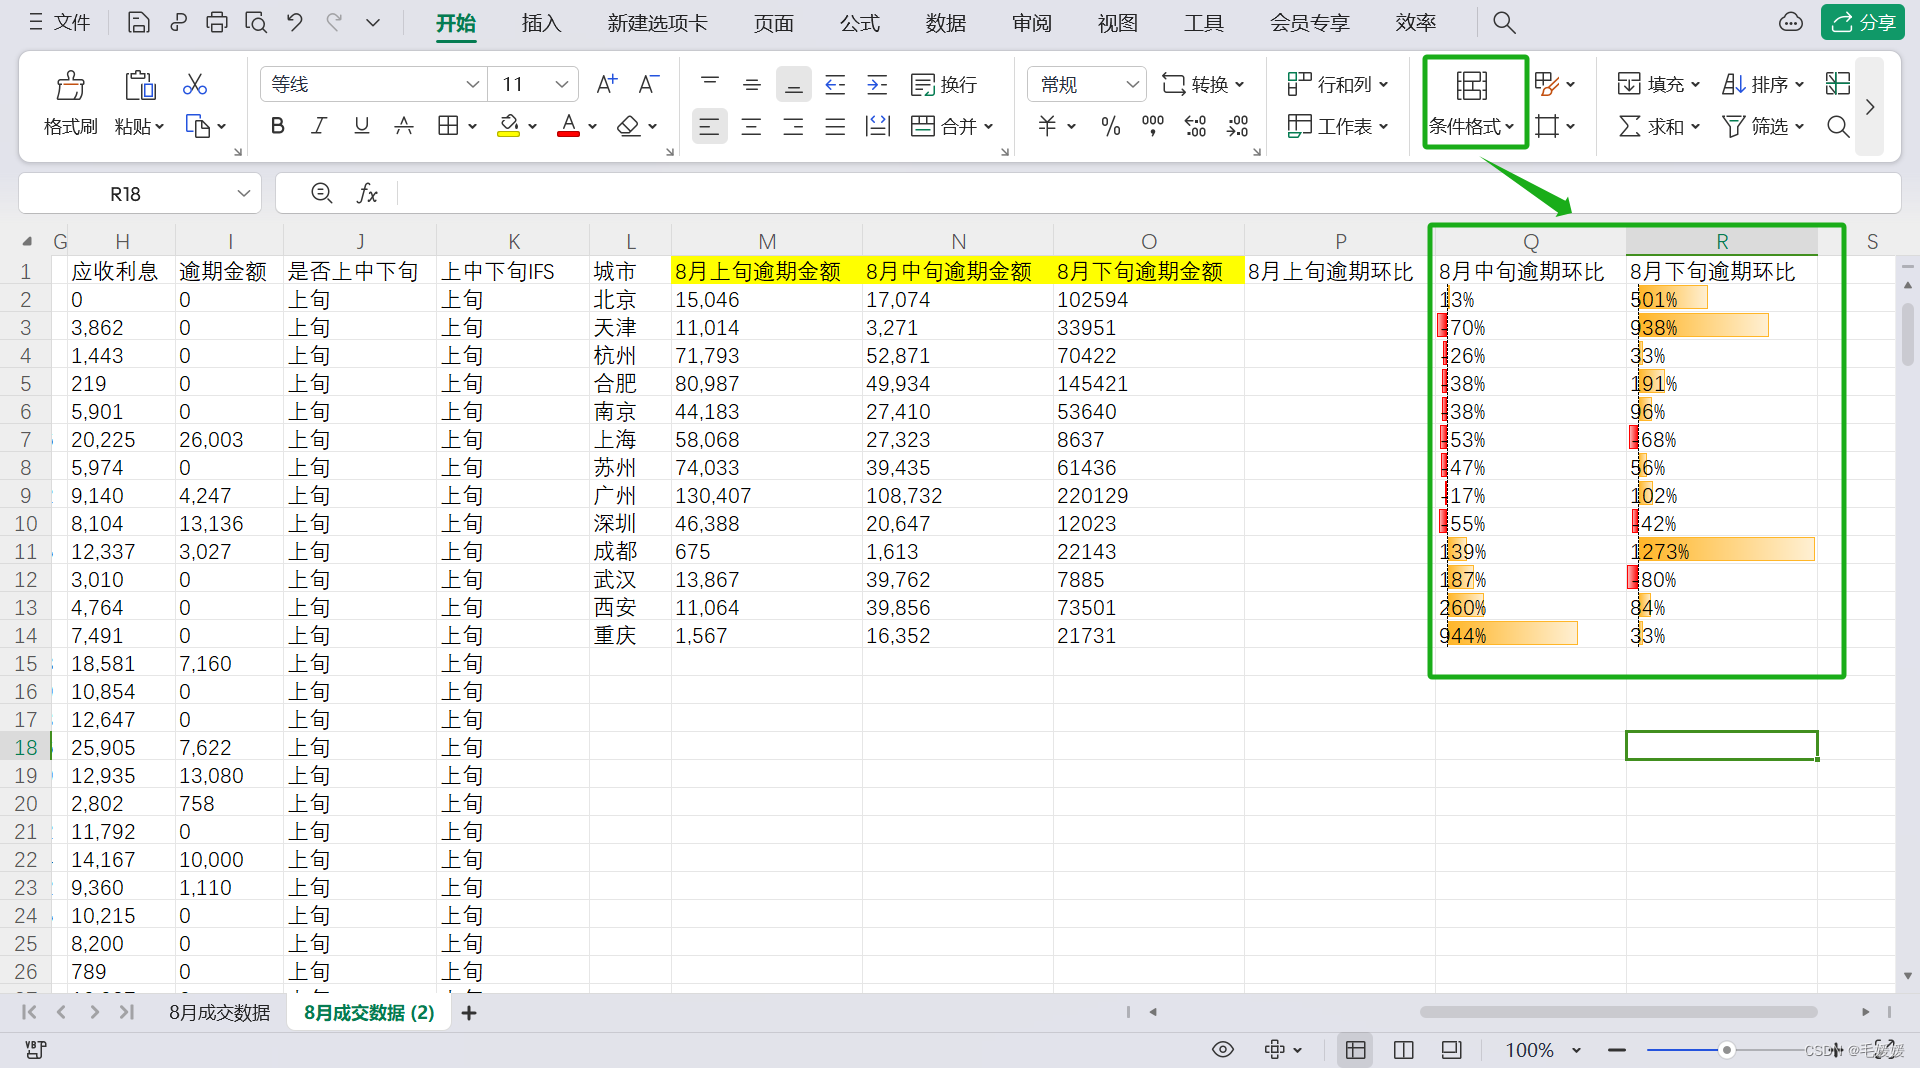Decrease font size icon
1920x1068 pixels.
[x=649, y=84]
